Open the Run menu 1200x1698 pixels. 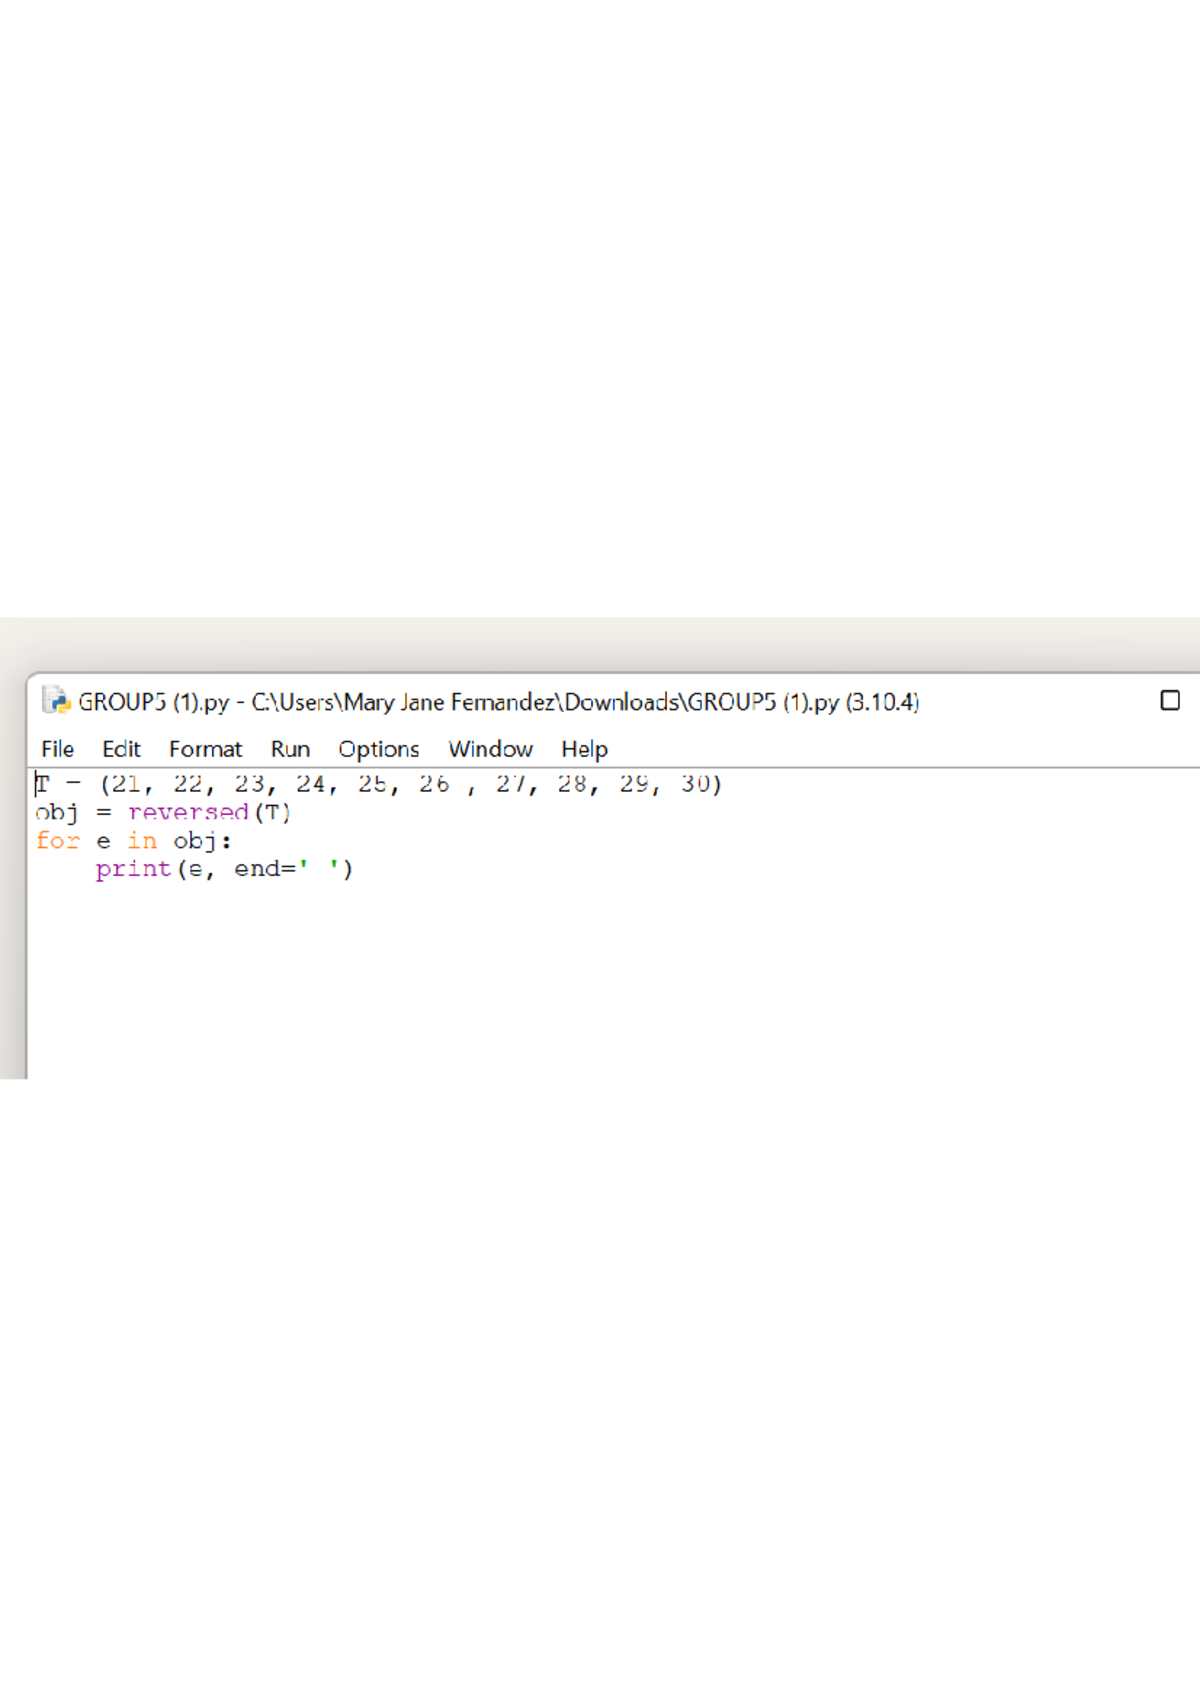[x=290, y=749]
